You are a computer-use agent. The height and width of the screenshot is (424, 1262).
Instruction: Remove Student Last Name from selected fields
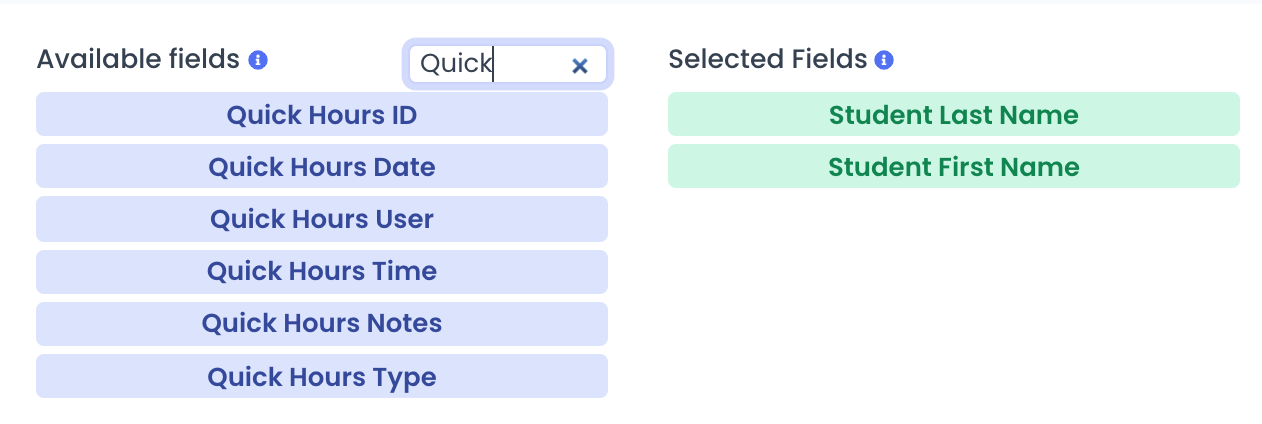(954, 114)
